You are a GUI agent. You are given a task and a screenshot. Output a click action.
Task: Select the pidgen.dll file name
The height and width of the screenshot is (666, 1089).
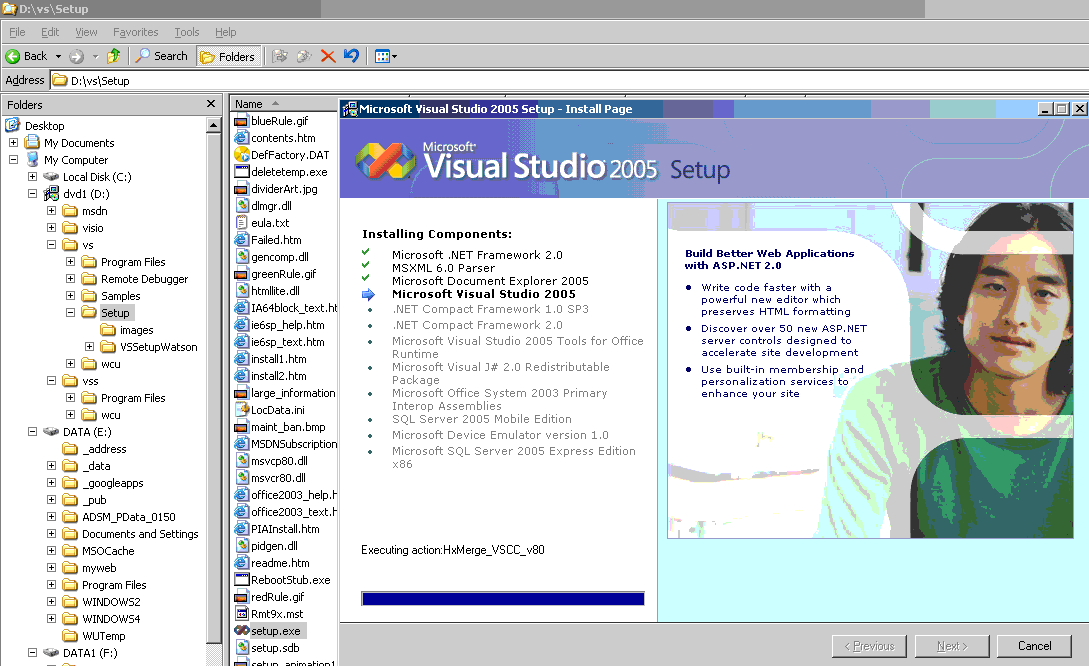274,546
